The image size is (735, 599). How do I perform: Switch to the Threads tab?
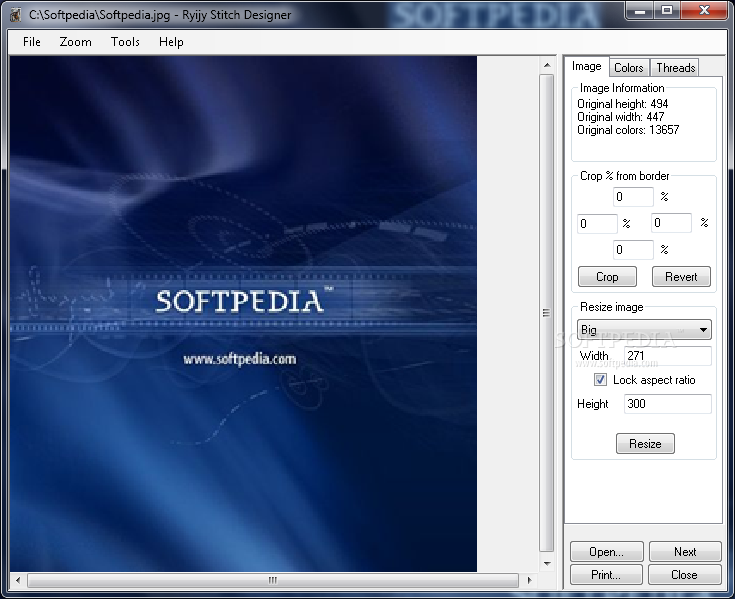coord(675,68)
